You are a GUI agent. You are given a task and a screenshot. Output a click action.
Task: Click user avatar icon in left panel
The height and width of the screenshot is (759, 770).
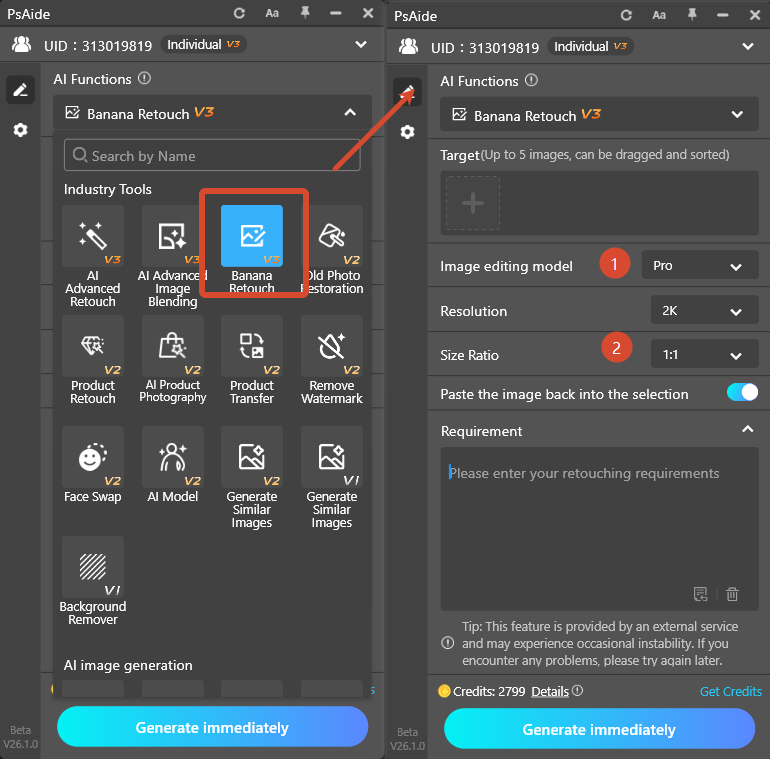point(21,45)
